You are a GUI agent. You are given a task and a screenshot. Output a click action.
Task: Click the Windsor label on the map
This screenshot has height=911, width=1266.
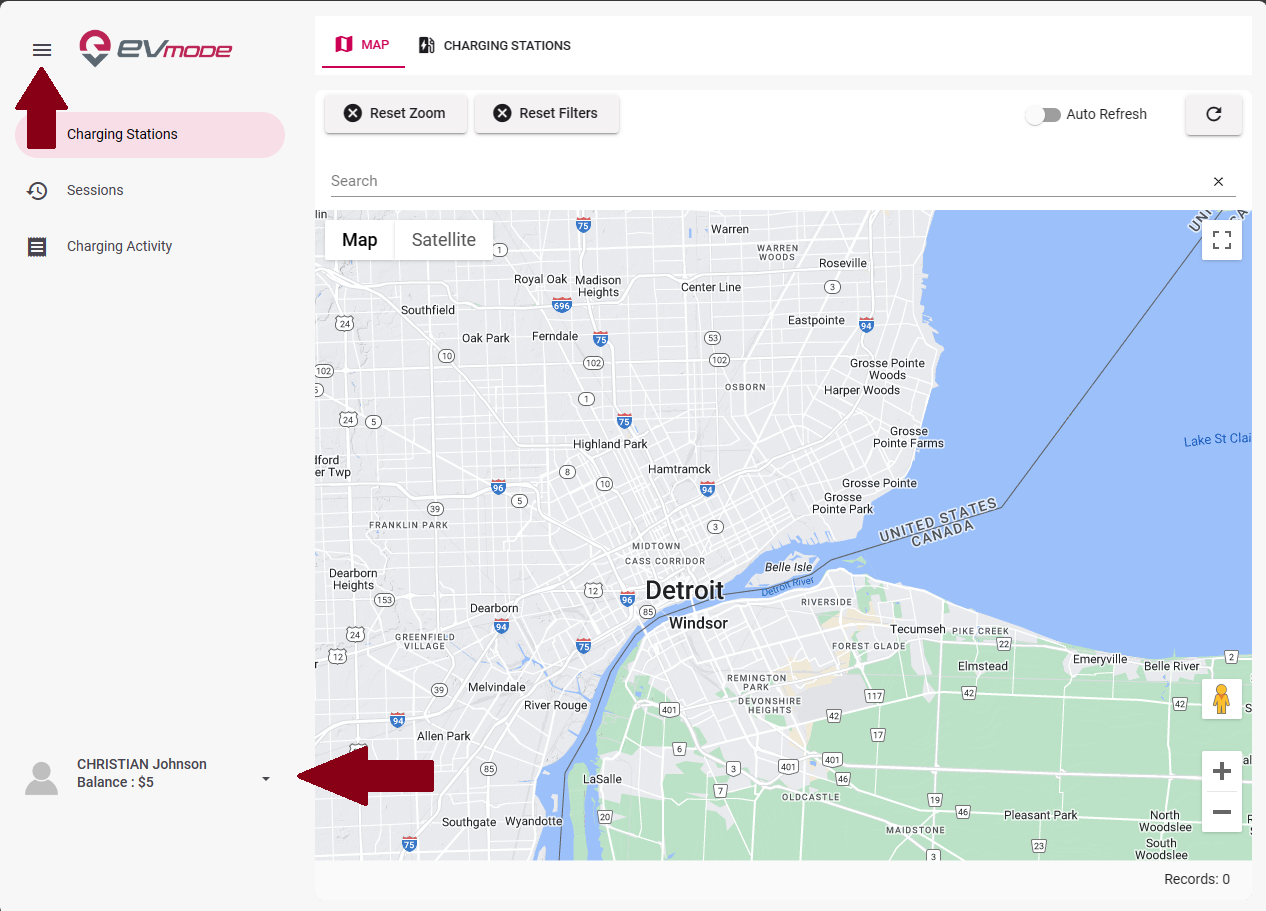click(698, 623)
